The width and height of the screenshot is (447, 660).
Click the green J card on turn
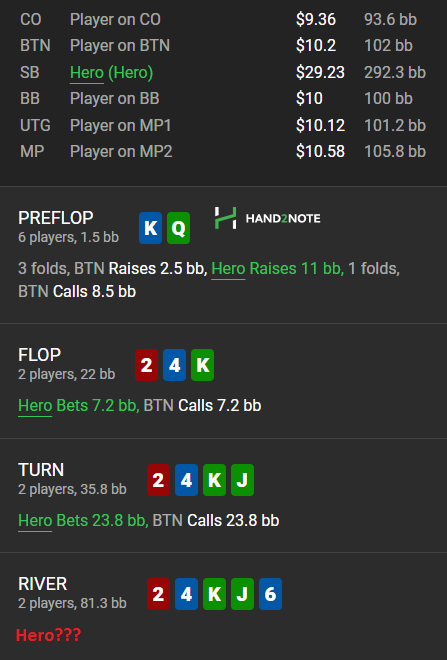pos(242,480)
